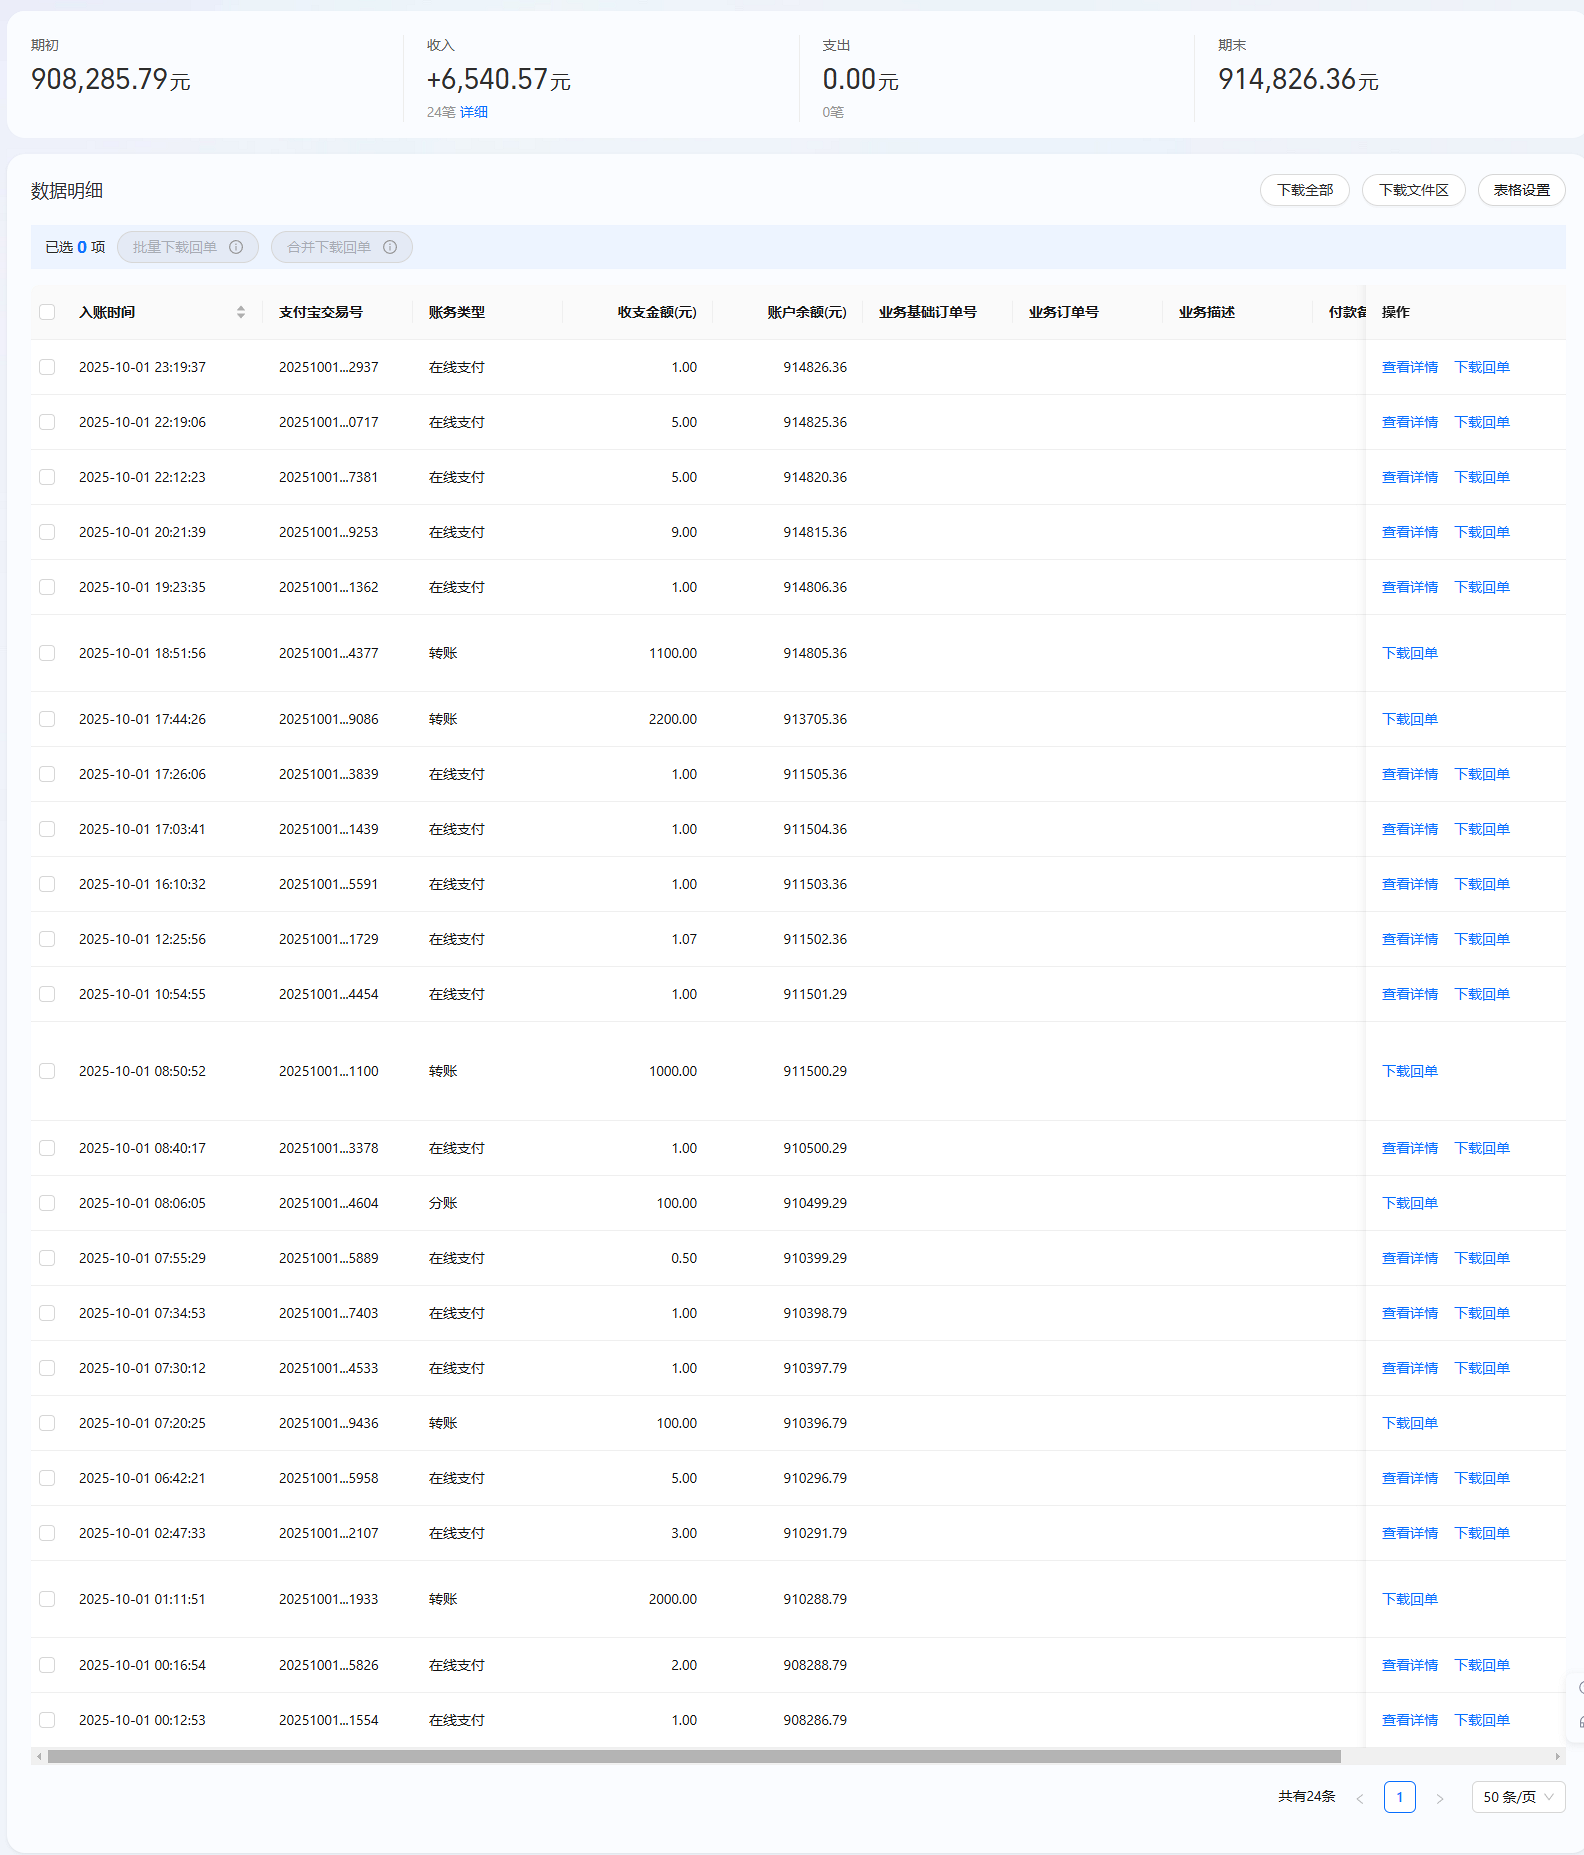Toggle select-all checkbox in table header
1584x1855 pixels.
tap(47, 312)
